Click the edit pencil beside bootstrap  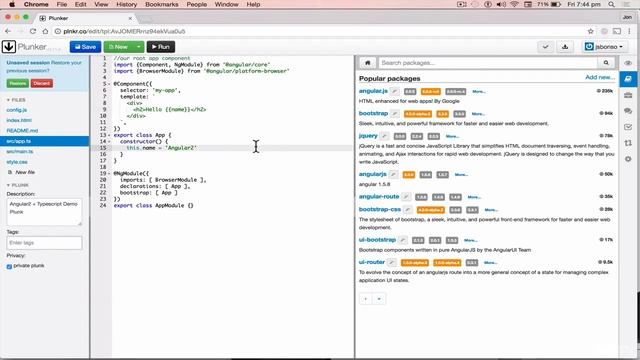pos(394,114)
